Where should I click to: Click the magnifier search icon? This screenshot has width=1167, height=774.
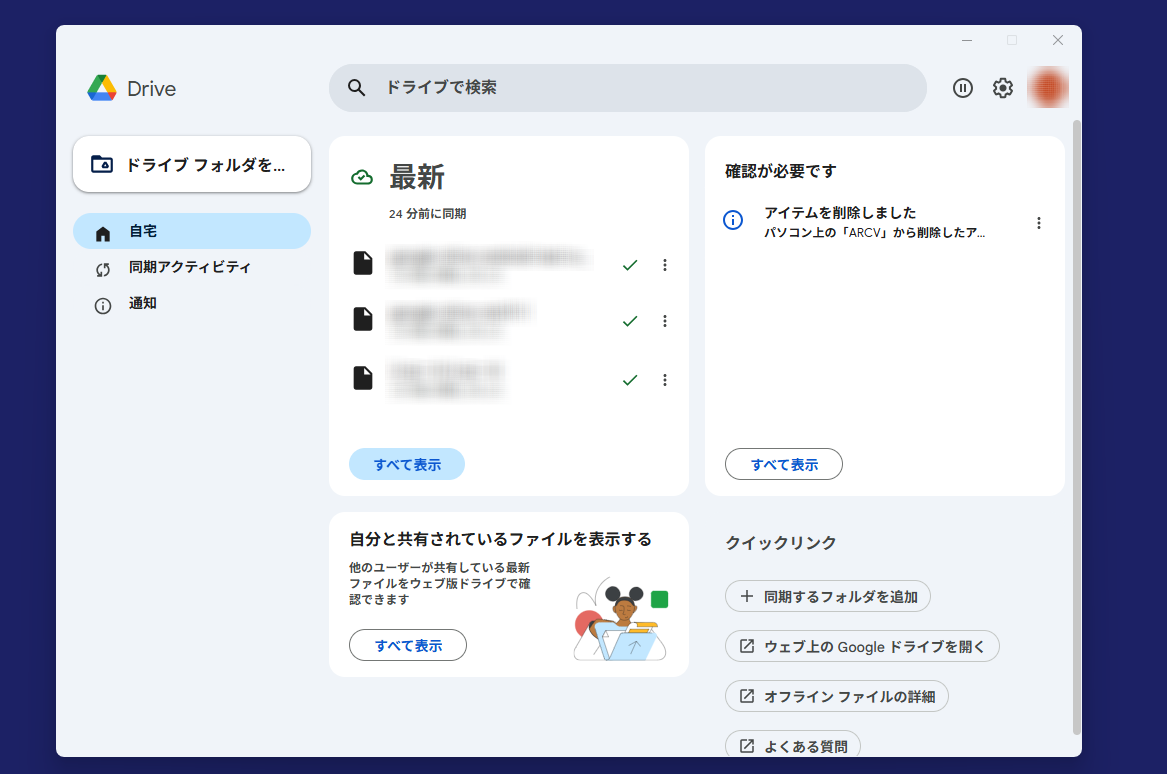(357, 88)
